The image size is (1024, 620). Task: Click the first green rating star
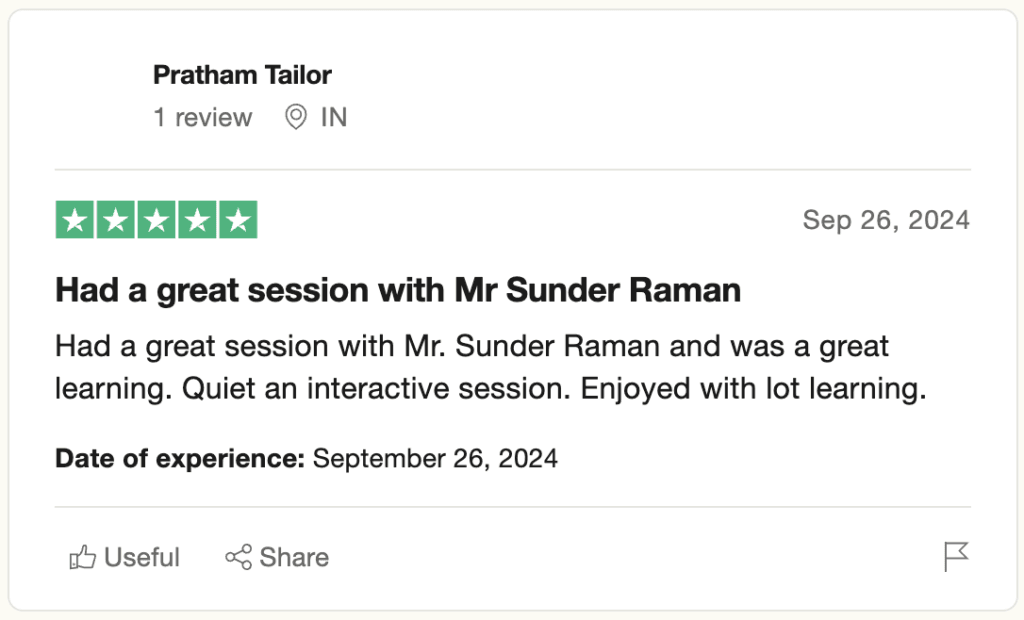pyautogui.click(x=75, y=220)
